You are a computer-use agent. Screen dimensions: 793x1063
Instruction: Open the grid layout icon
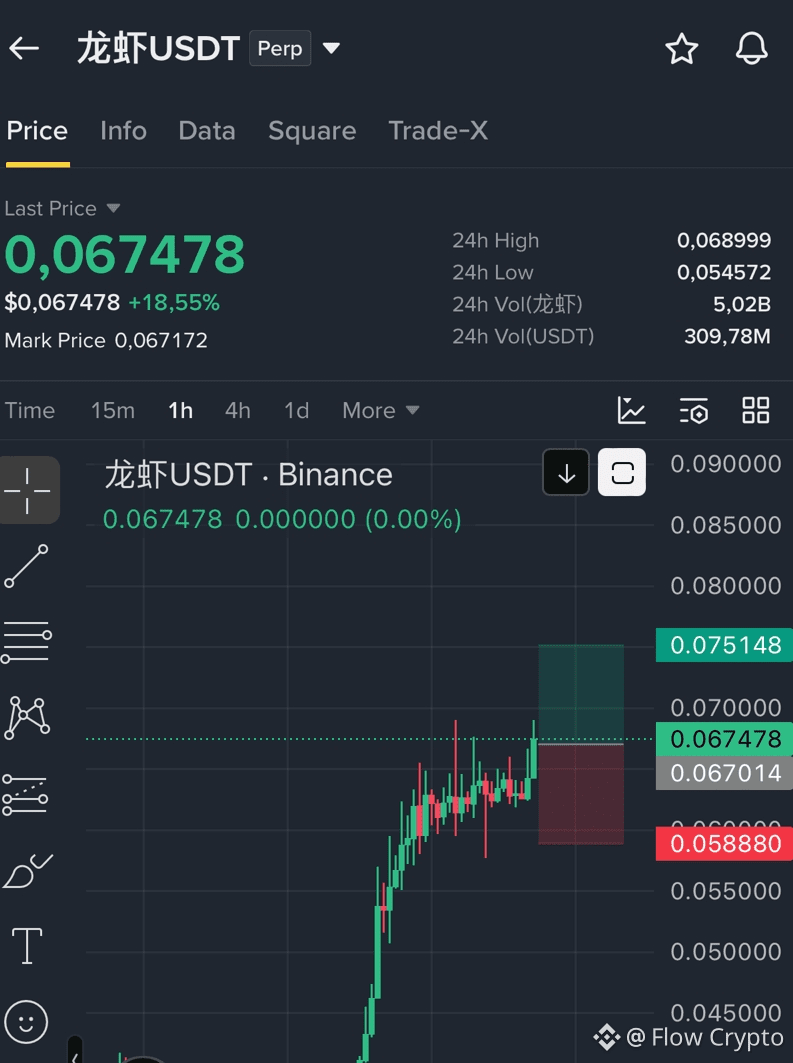click(x=755, y=410)
